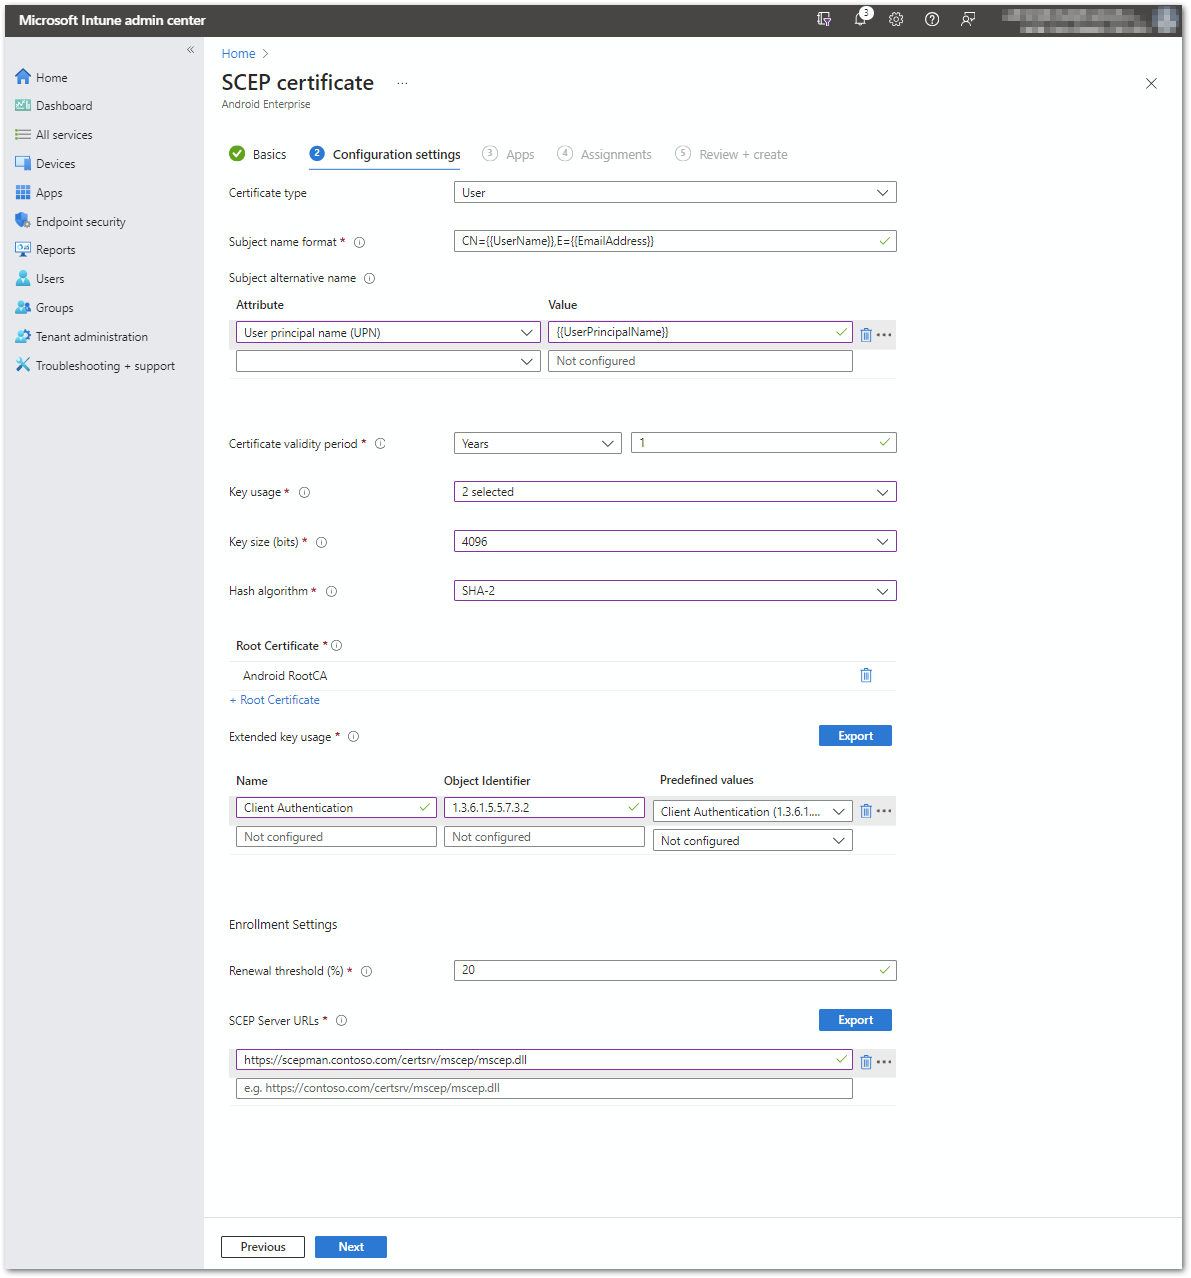Click the Renewal threshold input field
The height and width of the screenshot is (1278, 1191).
665,970
